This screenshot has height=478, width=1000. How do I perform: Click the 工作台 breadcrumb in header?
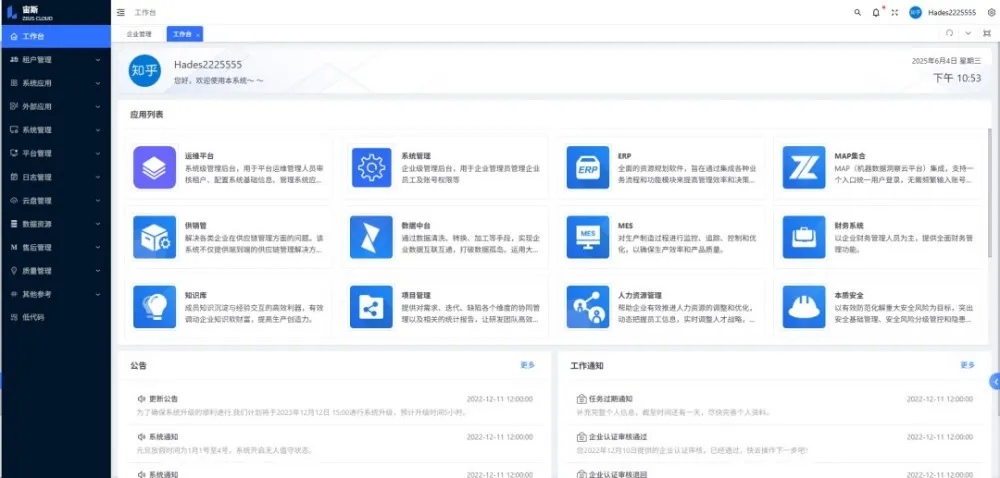[x=145, y=13]
